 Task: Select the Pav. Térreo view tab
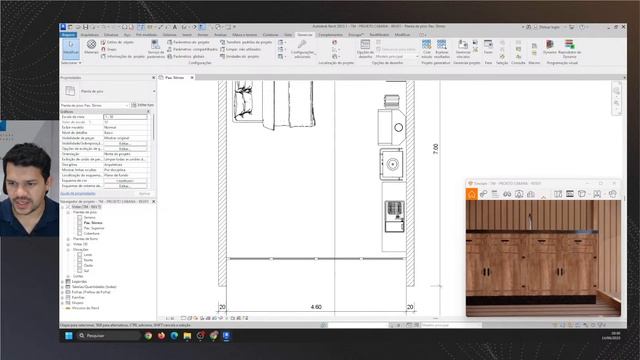[174, 78]
